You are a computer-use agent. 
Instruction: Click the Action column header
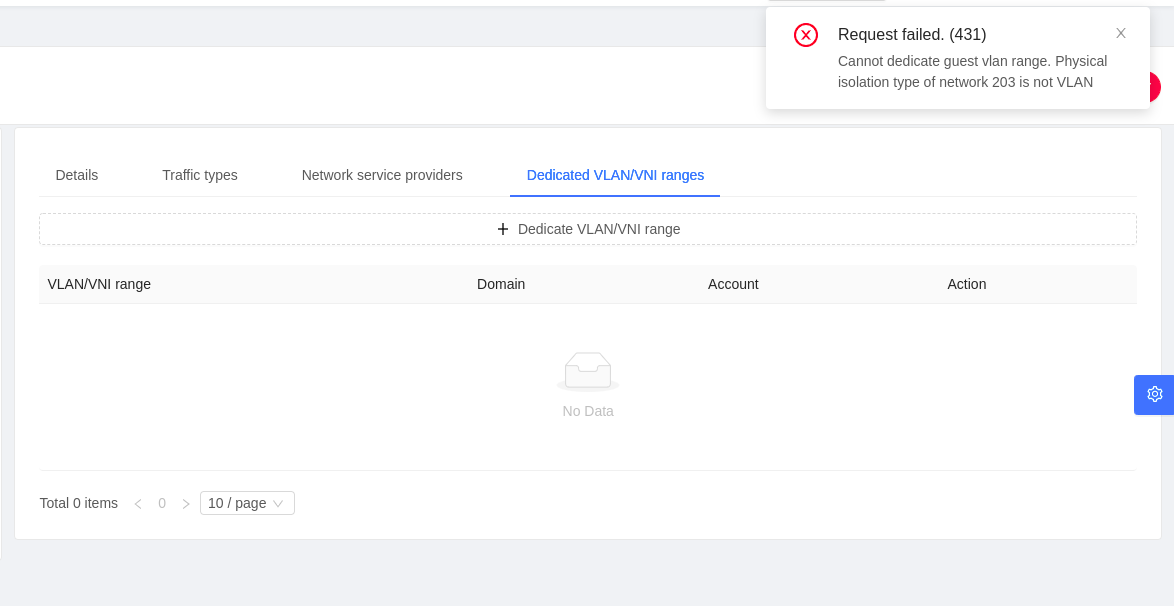pyautogui.click(x=967, y=284)
